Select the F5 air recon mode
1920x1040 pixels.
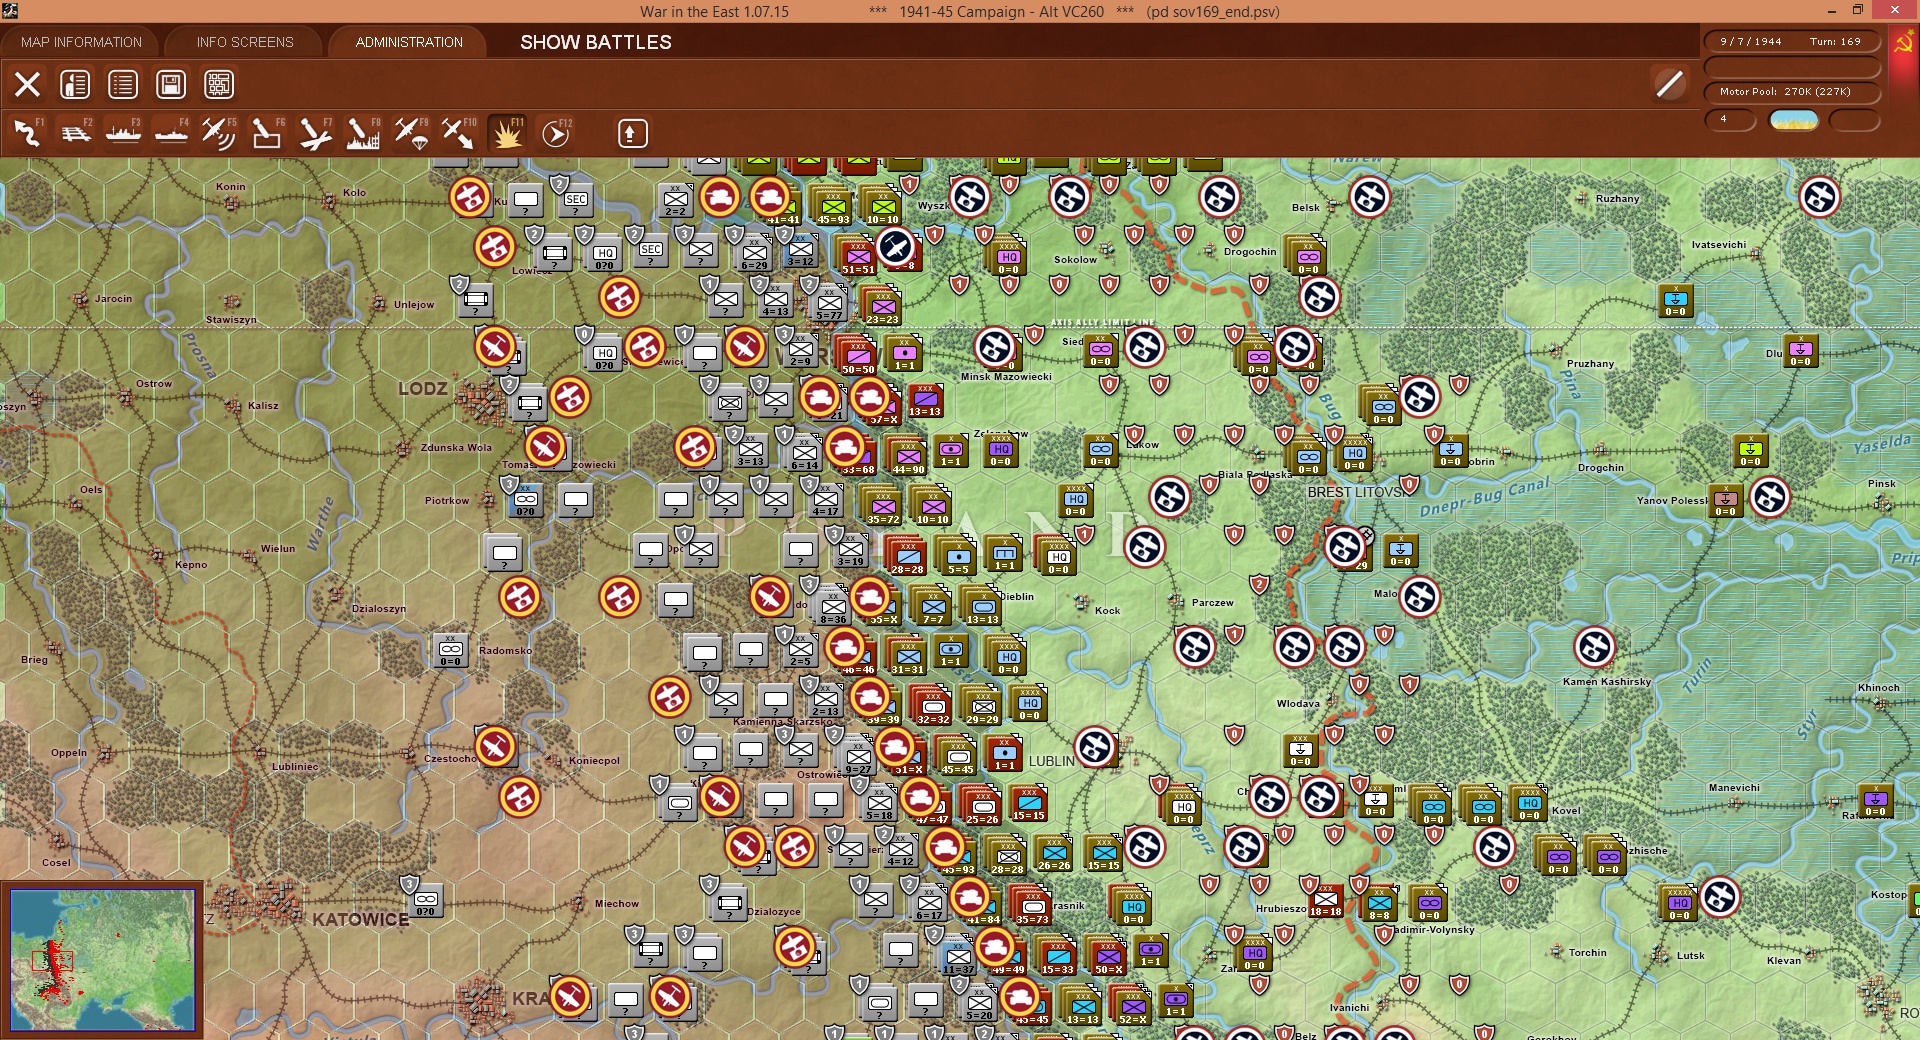219,133
